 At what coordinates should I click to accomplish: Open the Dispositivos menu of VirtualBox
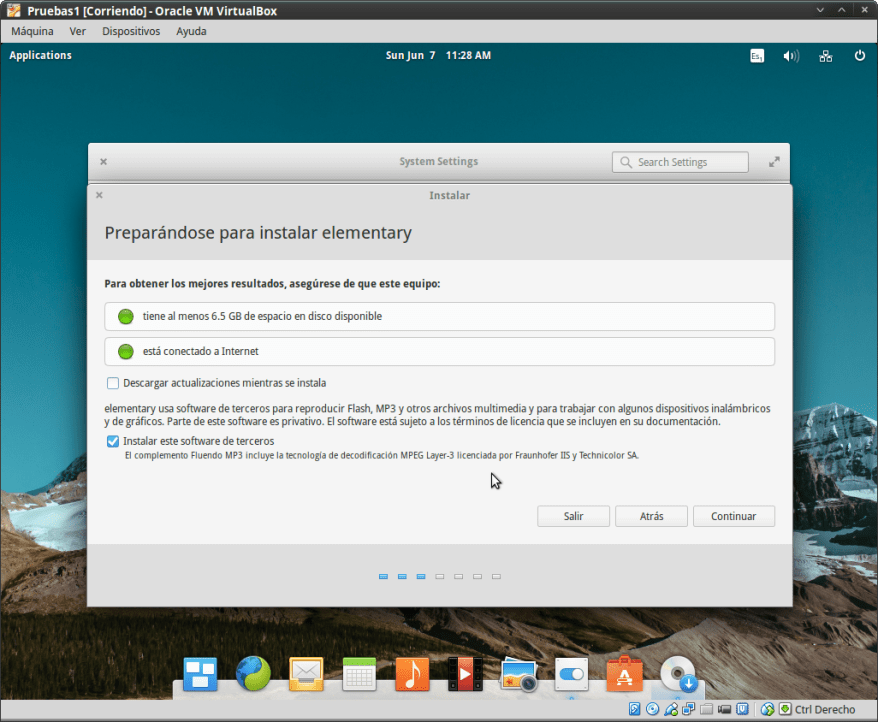click(130, 31)
